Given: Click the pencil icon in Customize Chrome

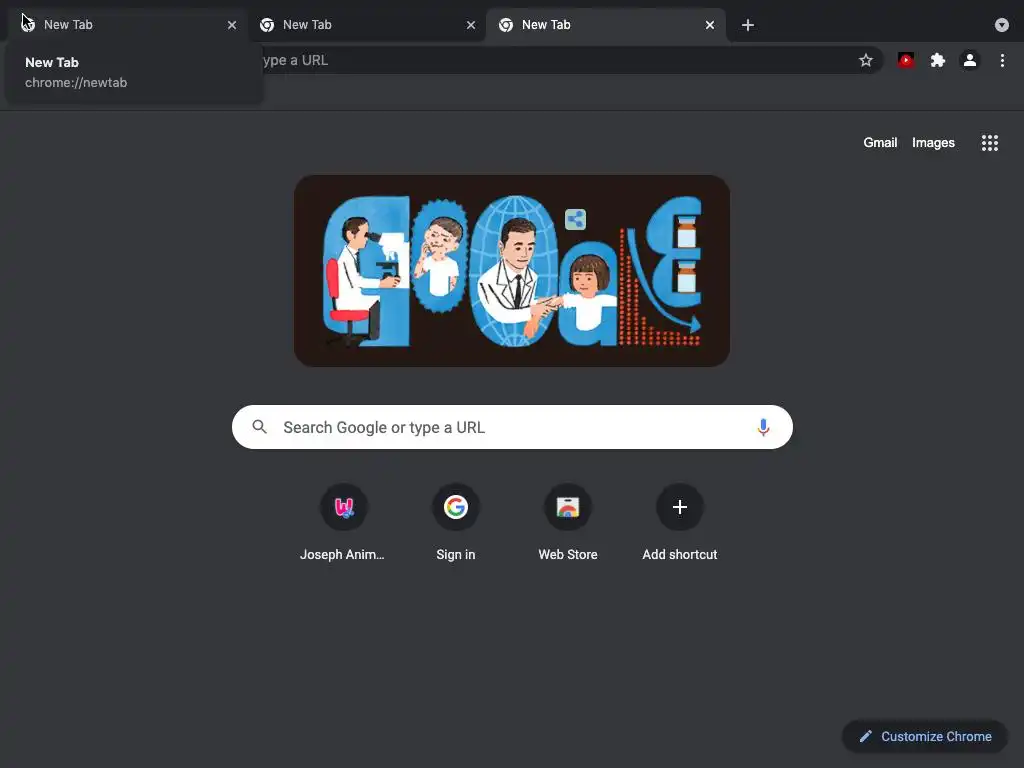Looking at the screenshot, I should [865, 737].
